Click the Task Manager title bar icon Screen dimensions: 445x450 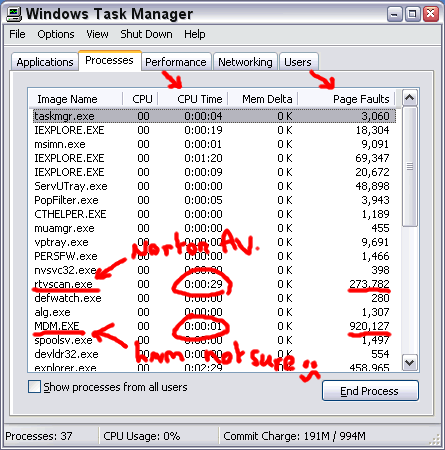pyautogui.click(x=14, y=14)
